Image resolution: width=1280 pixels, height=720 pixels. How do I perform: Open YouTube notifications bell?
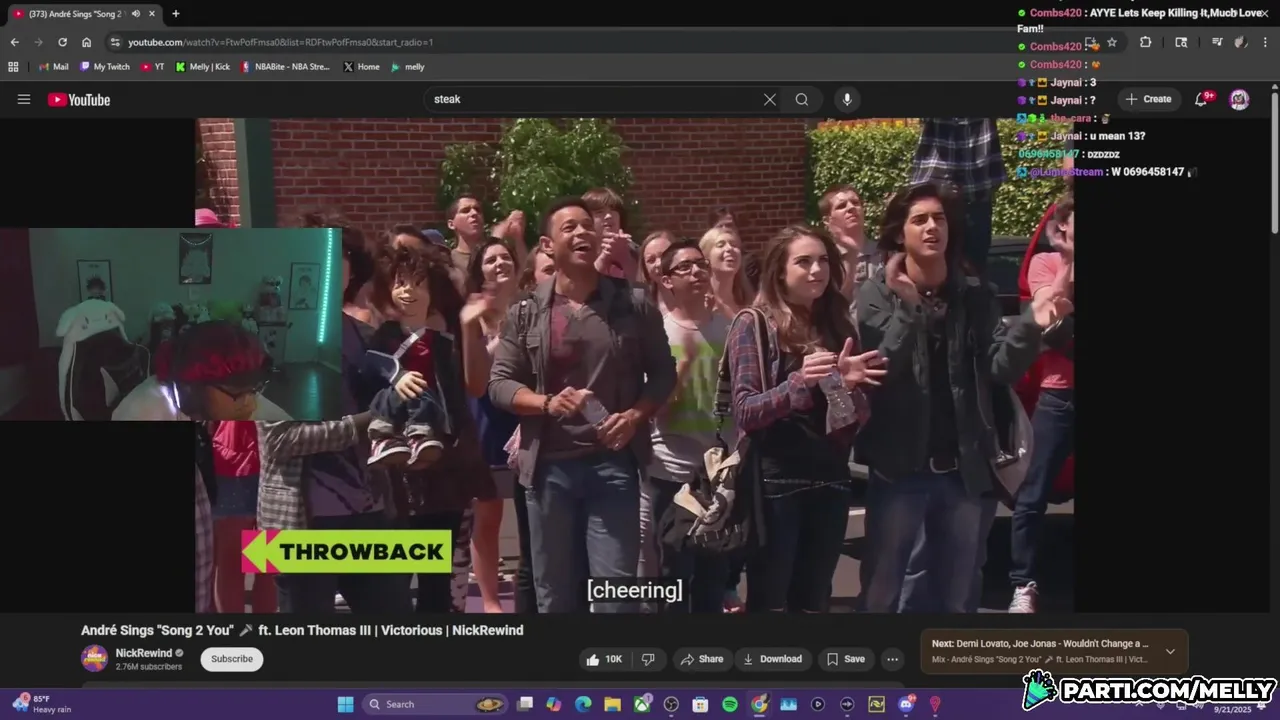[1202, 99]
